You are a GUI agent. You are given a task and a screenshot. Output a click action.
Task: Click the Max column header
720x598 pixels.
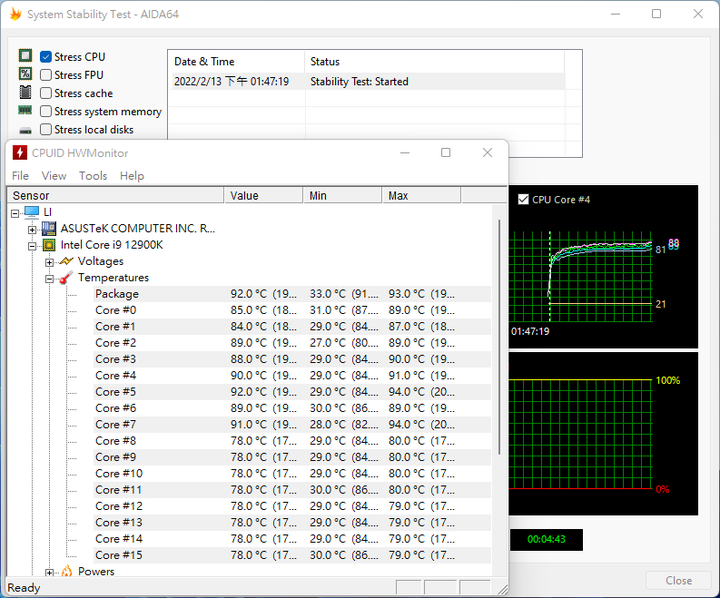click(x=421, y=195)
